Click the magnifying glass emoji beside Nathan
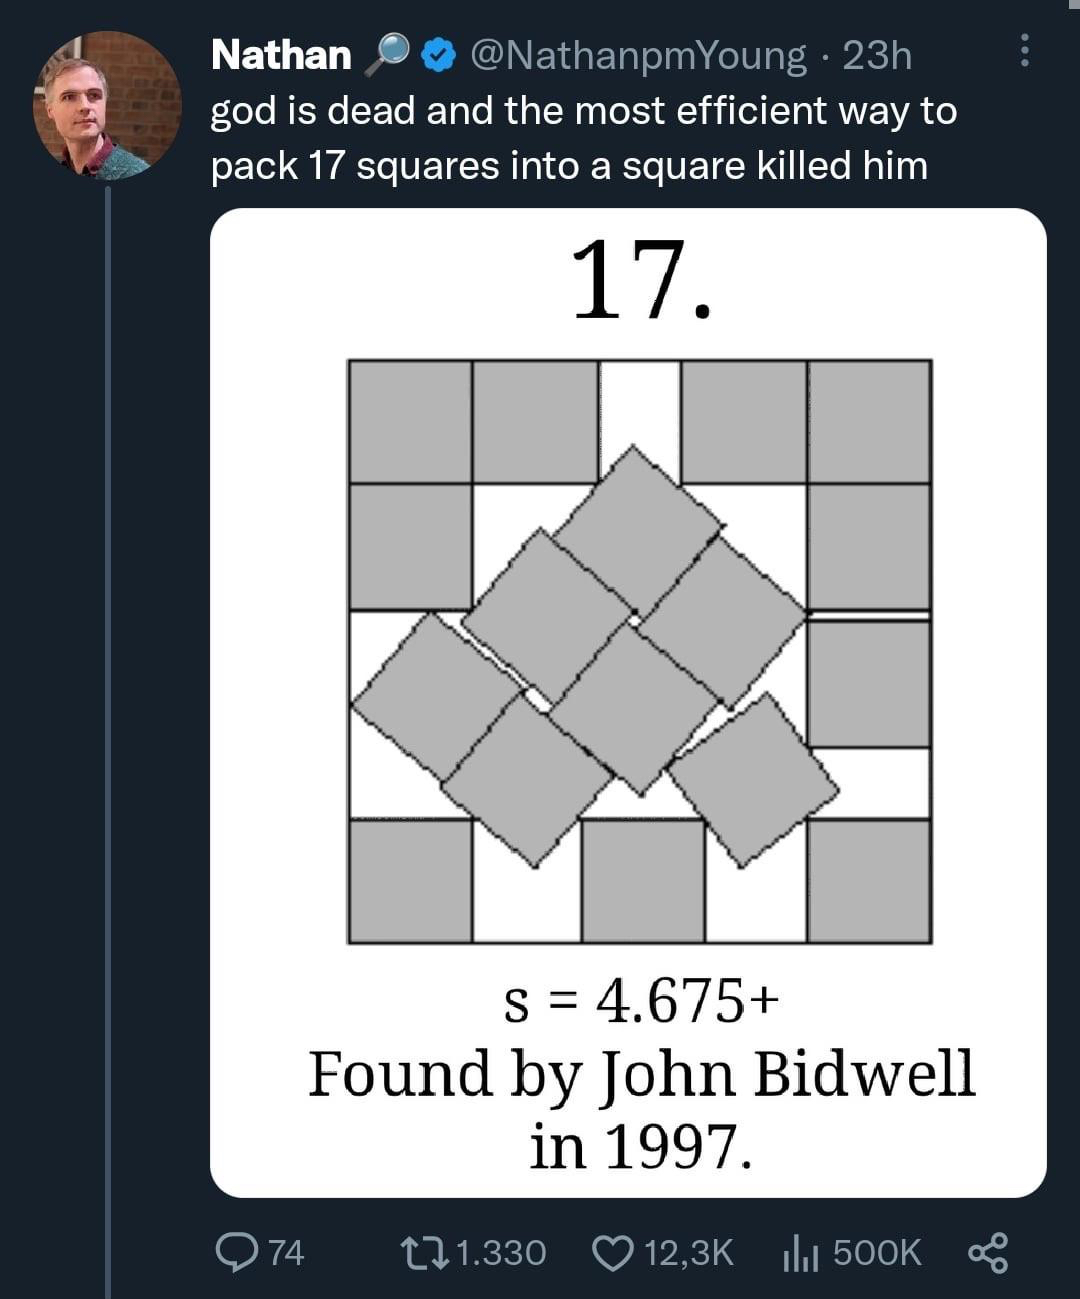The width and height of the screenshot is (1080, 1299). pos(386,56)
